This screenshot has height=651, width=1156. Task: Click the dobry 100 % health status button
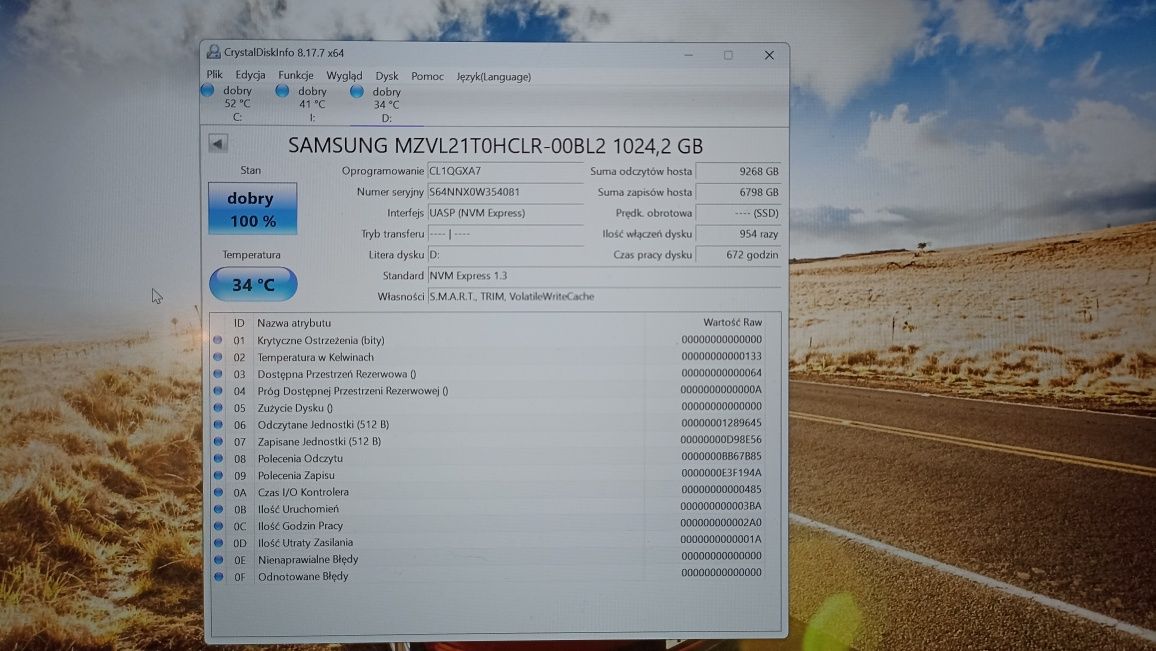252,209
